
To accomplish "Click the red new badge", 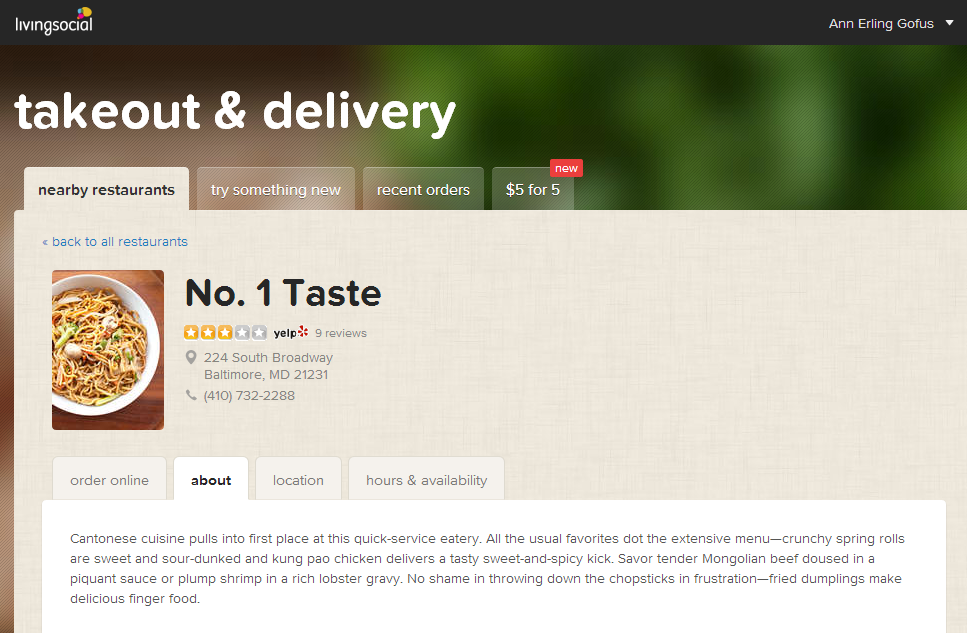I will (x=566, y=168).
